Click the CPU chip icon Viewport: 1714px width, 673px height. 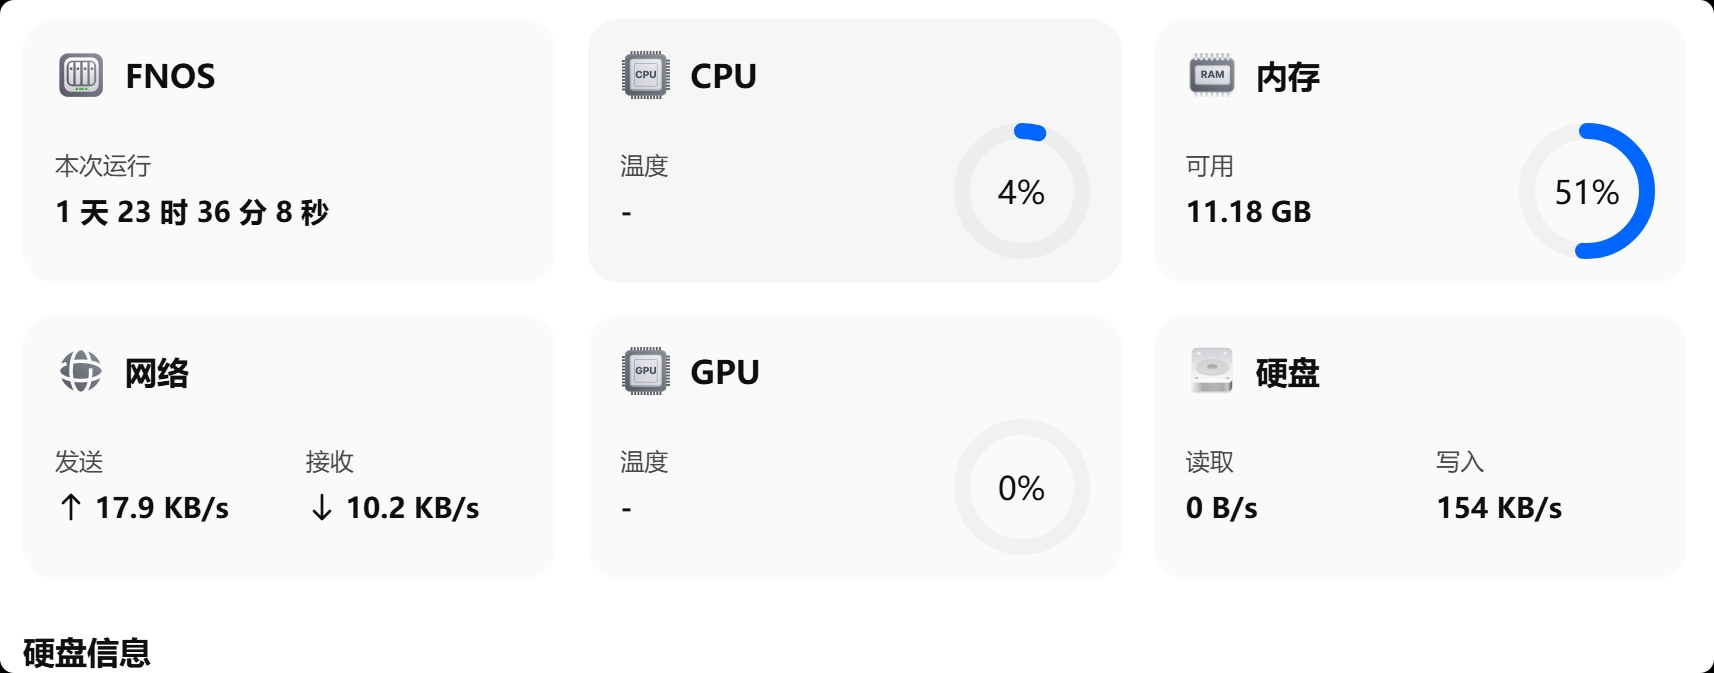[646, 75]
